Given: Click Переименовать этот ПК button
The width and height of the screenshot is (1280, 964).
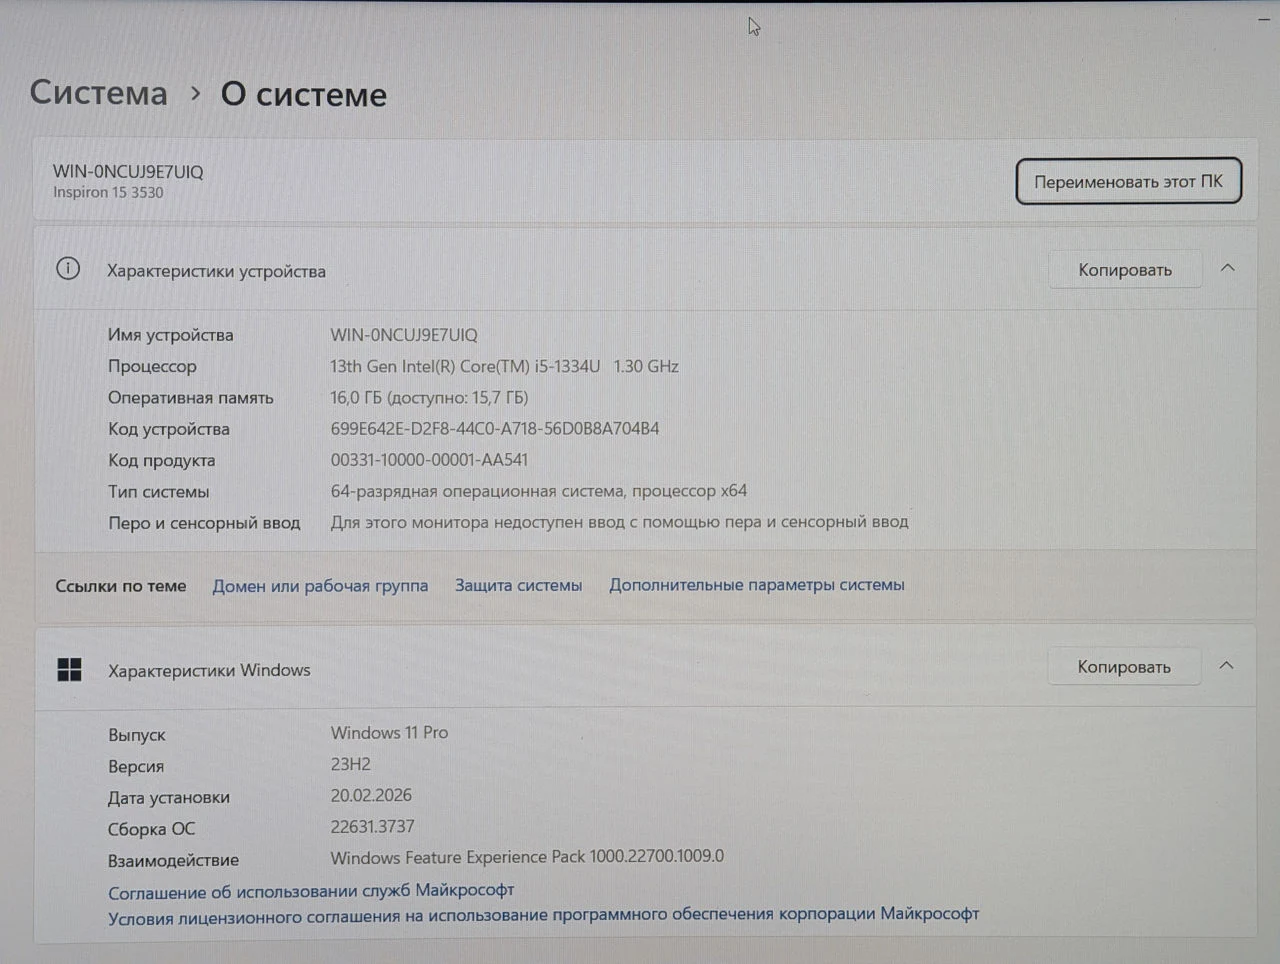Looking at the screenshot, I should tap(1128, 181).
